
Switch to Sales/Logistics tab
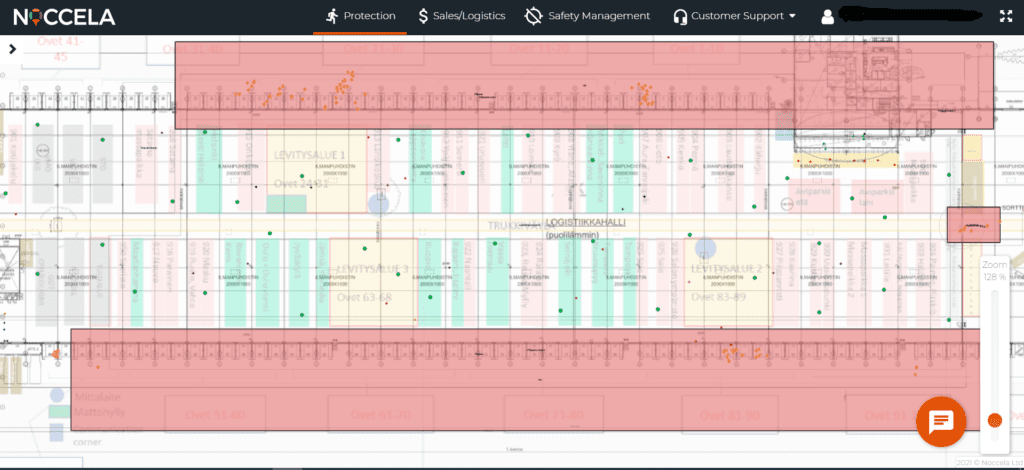coord(461,16)
